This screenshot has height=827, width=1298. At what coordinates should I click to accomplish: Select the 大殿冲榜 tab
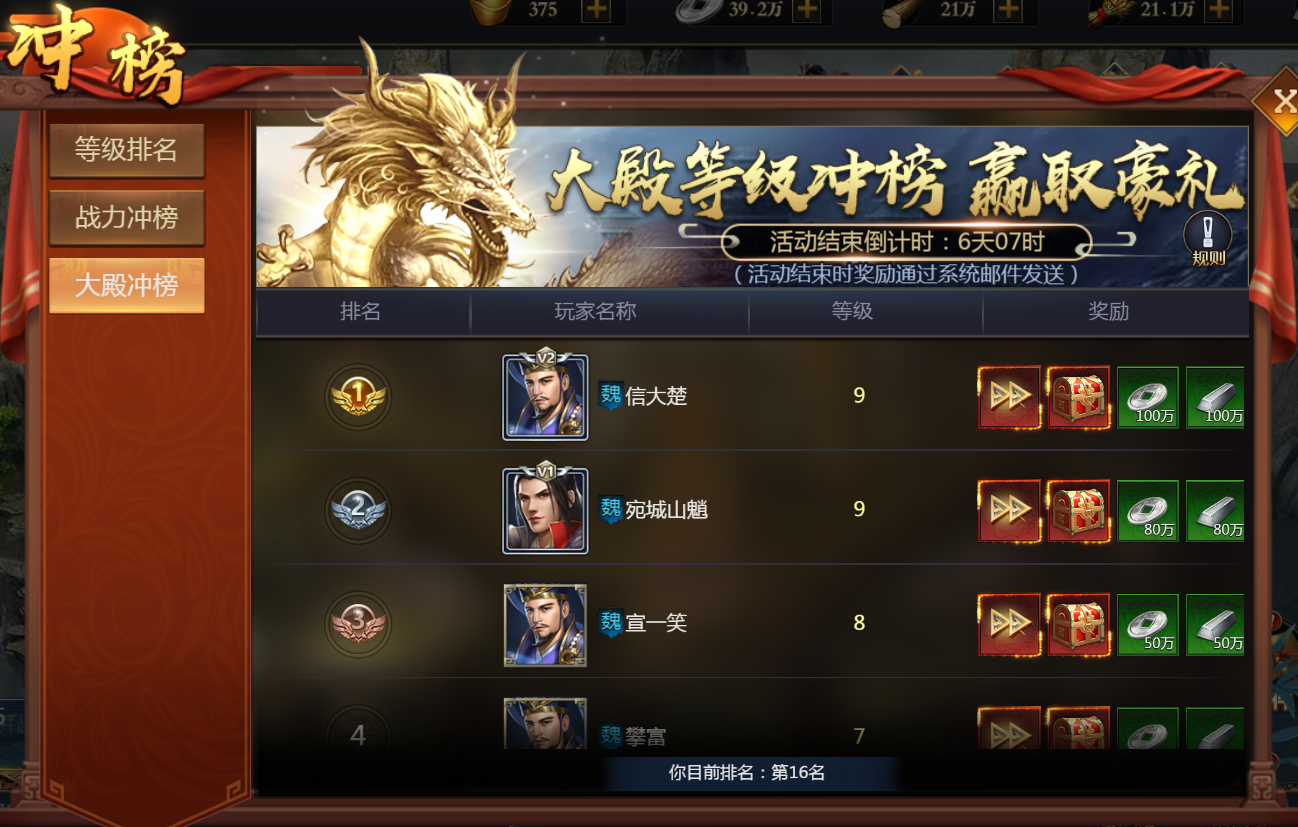[x=127, y=286]
